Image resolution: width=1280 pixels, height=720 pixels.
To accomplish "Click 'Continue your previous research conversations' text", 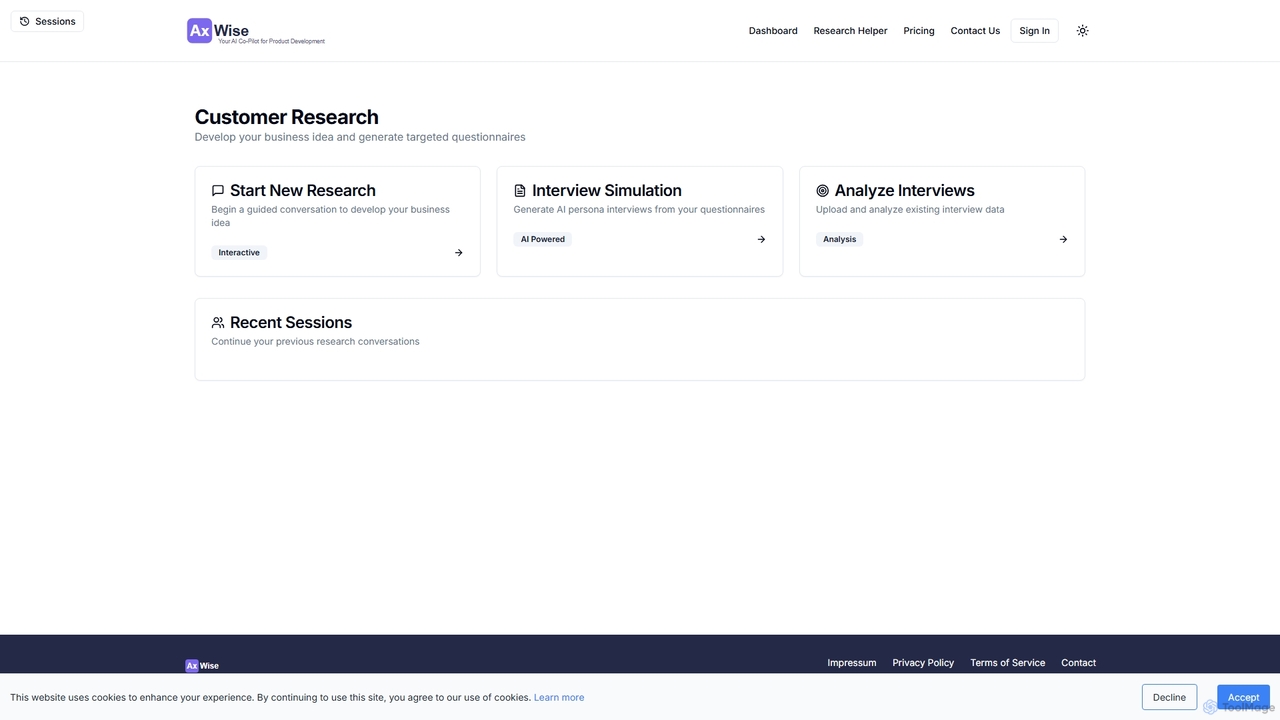I will [315, 342].
